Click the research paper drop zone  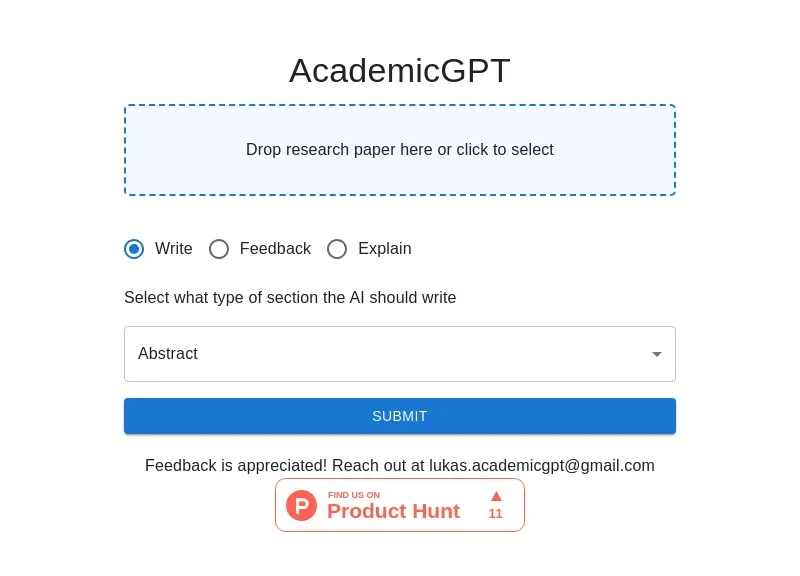(400, 149)
